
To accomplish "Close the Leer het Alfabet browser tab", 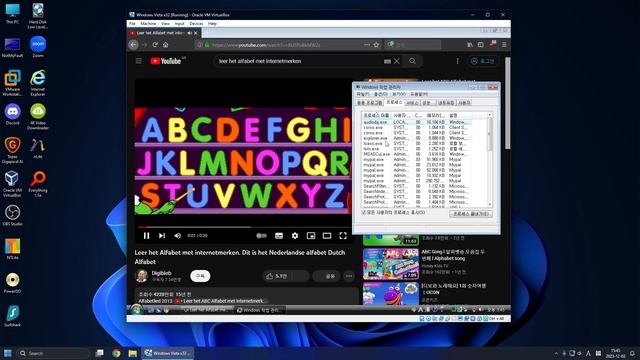I will [196, 33].
